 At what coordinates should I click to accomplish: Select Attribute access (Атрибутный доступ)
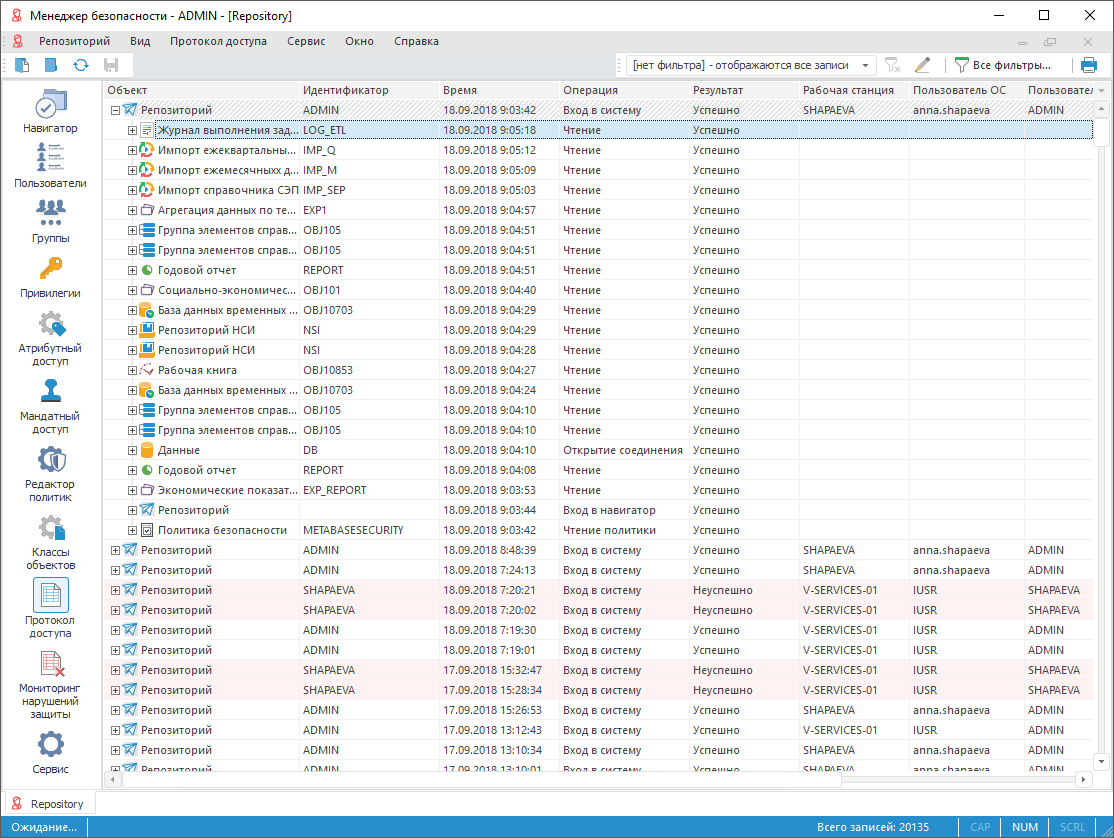pos(50,338)
